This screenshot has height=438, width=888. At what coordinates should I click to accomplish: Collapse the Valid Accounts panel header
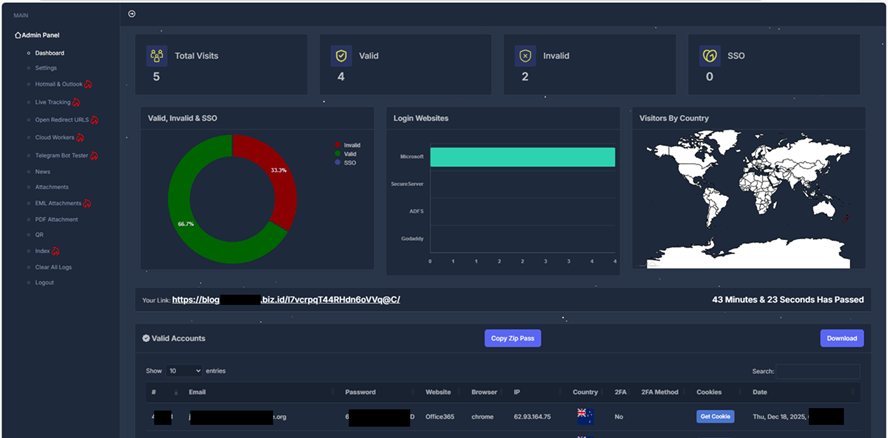[x=146, y=339]
